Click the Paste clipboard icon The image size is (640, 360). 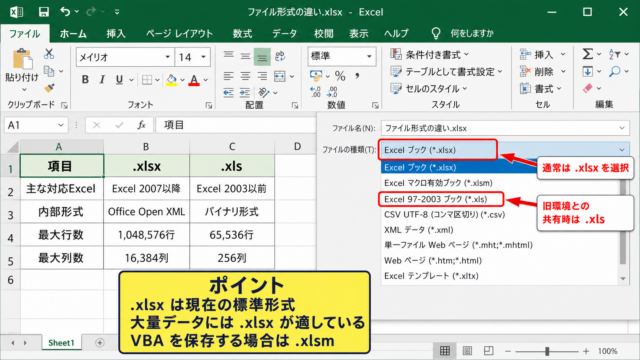(22, 59)
